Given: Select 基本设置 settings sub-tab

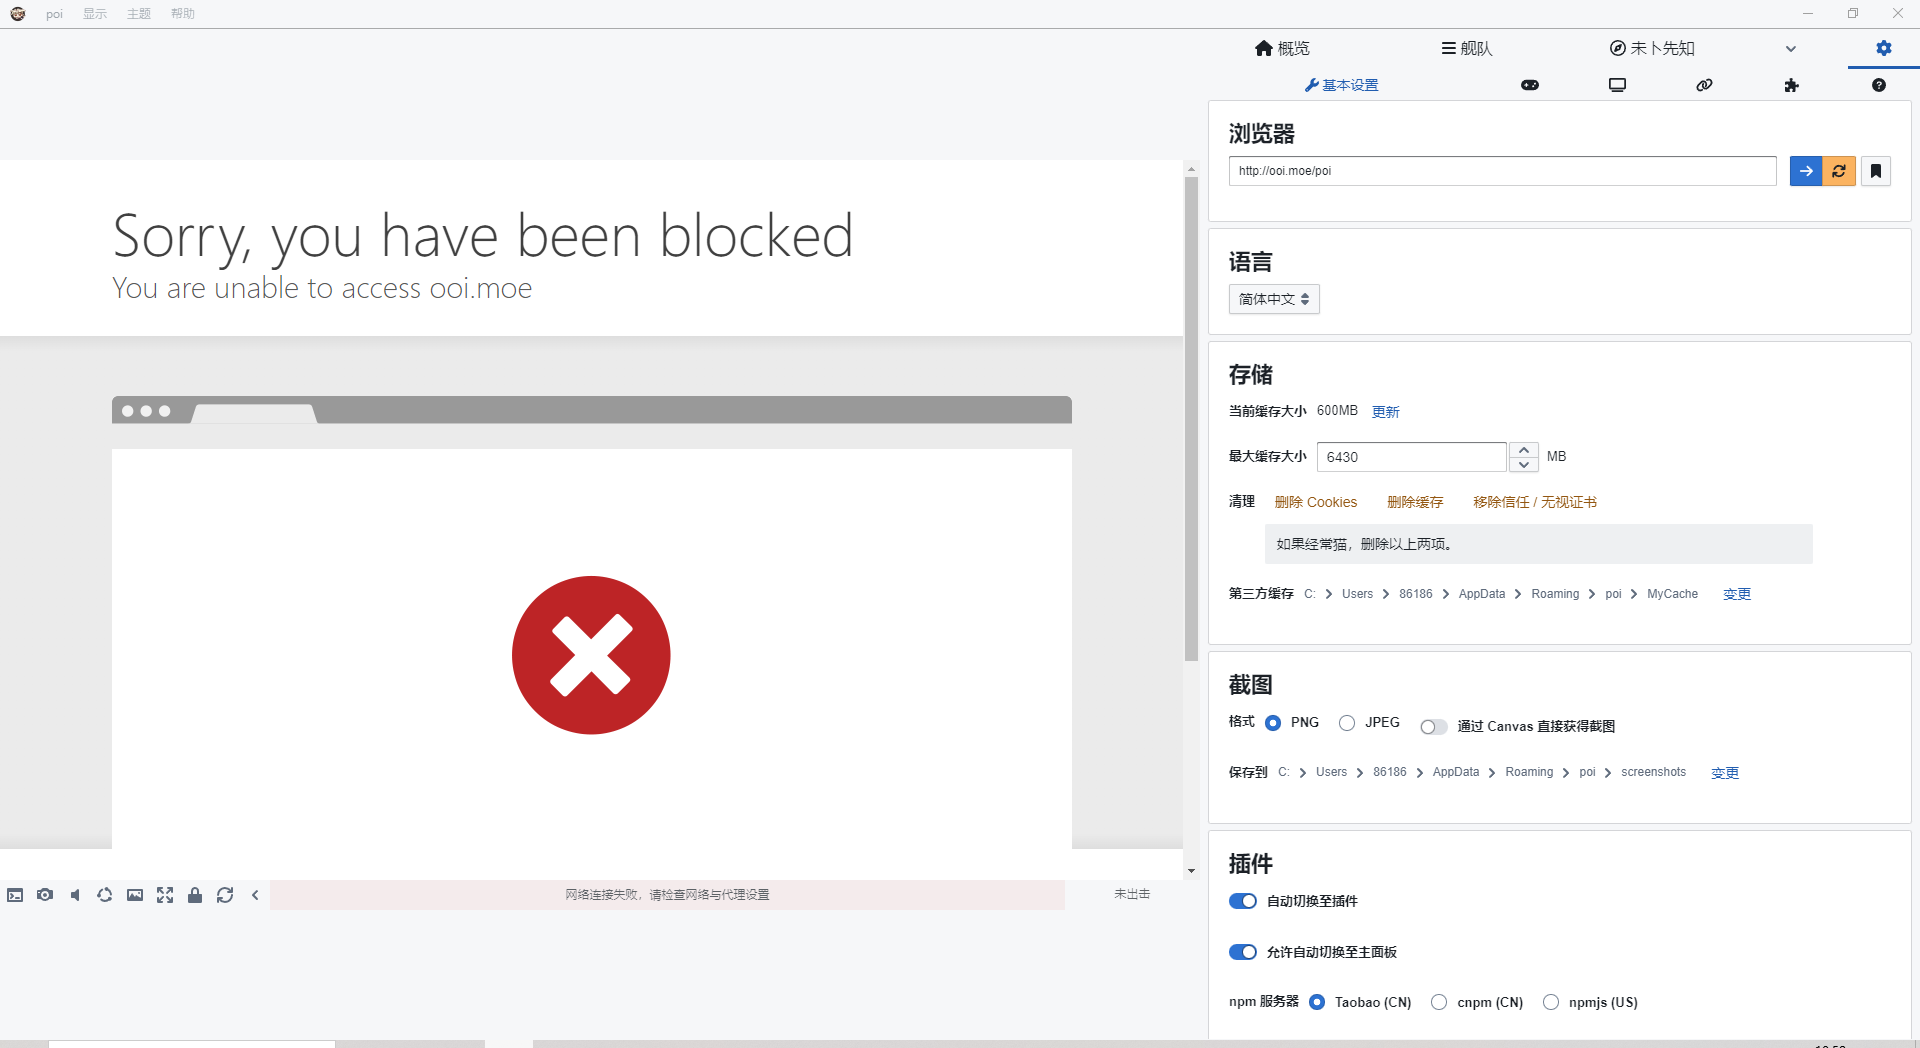Looking at the screenshot, I should click(x=1341, y=85).
